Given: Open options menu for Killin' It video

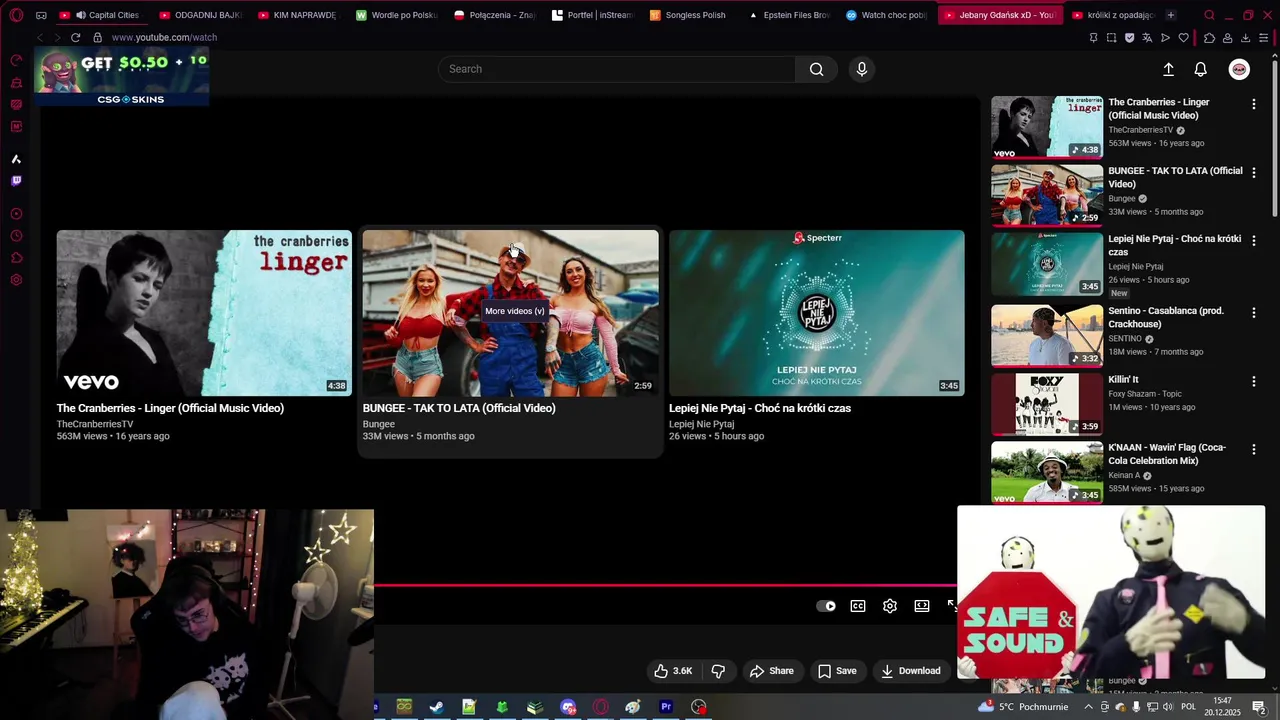Looking at the screenshot, I should (1254, 382).
